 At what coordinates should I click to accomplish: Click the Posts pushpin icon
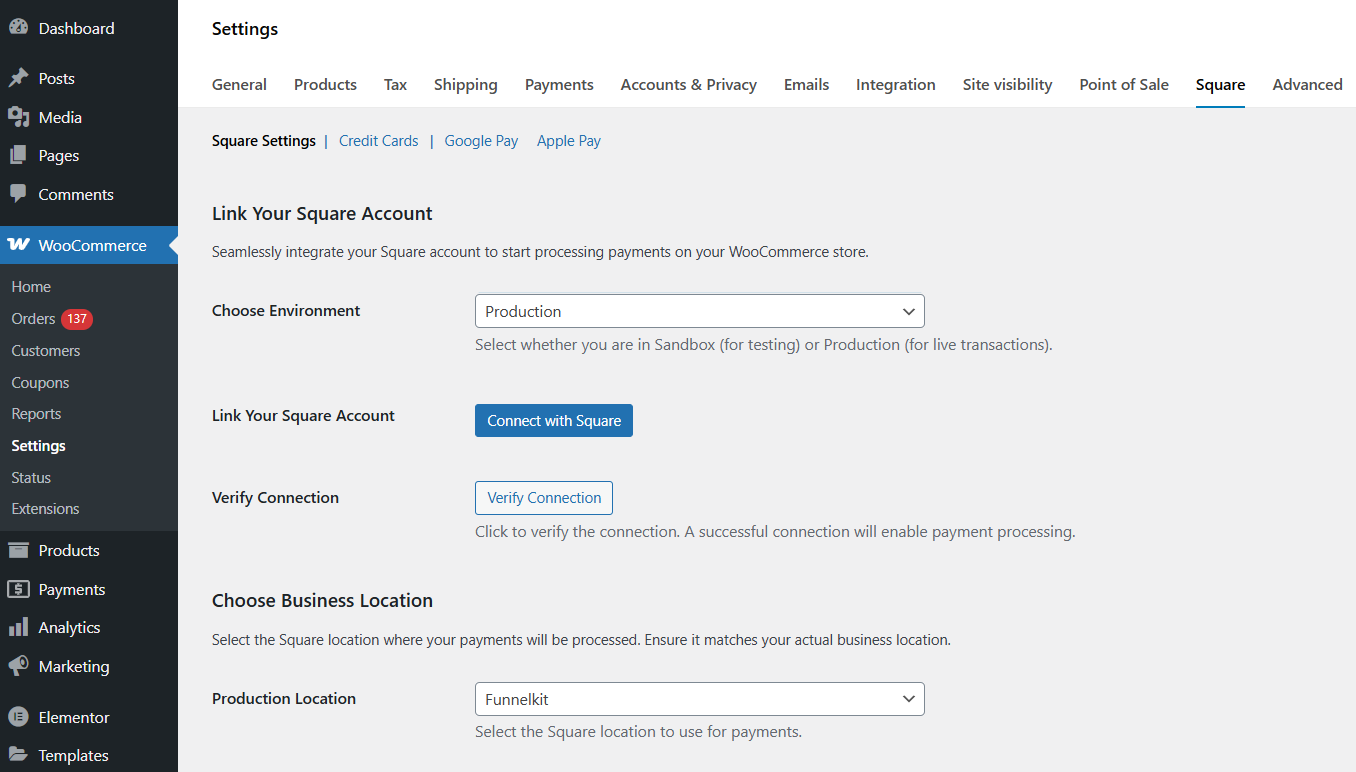tap(18, 78)
